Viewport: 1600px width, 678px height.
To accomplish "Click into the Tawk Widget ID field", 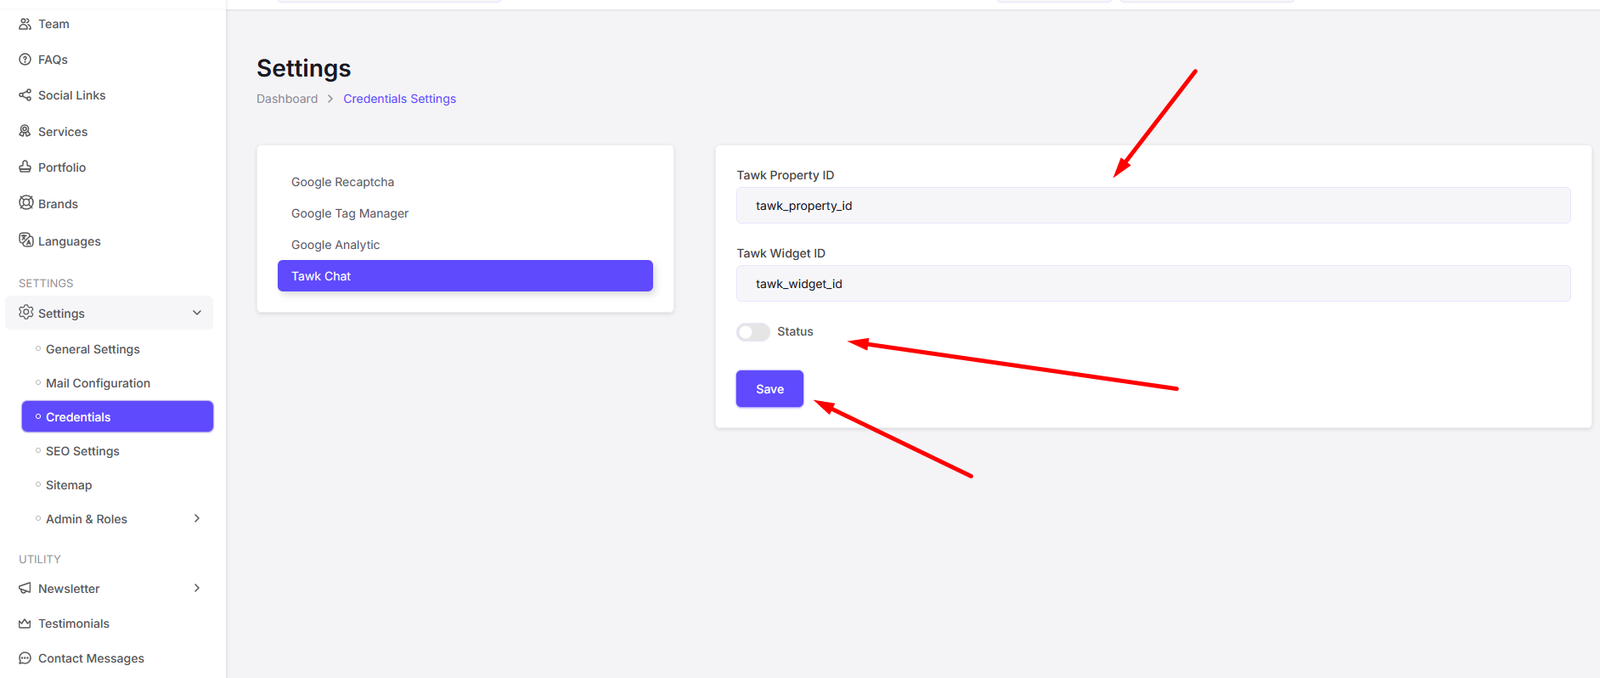I will pos(1152,284).
